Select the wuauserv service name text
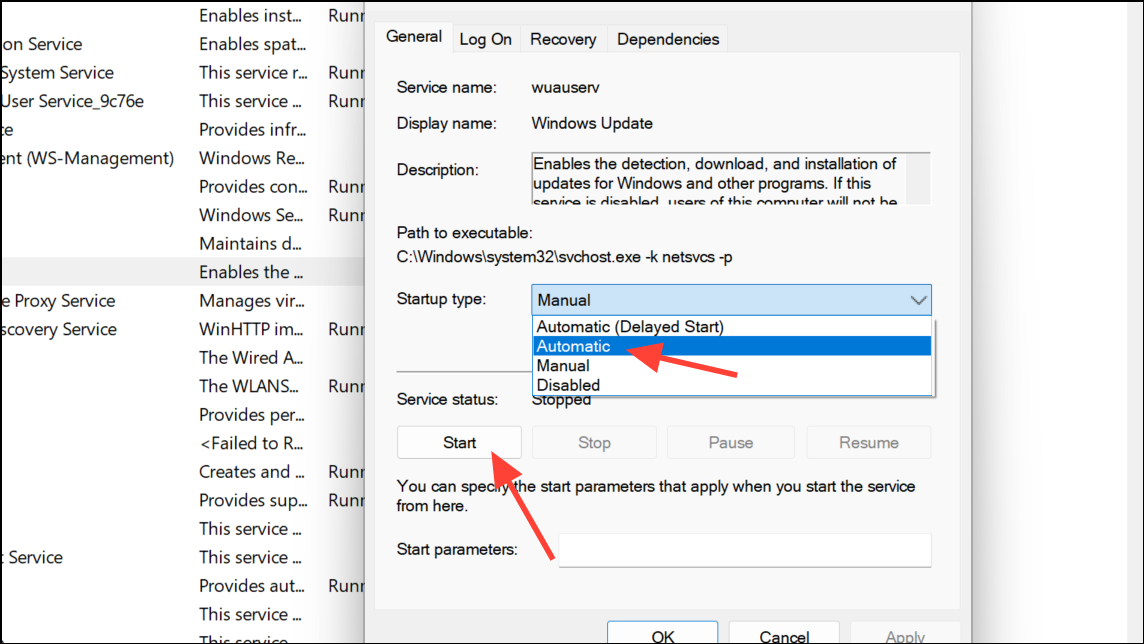 565,88
